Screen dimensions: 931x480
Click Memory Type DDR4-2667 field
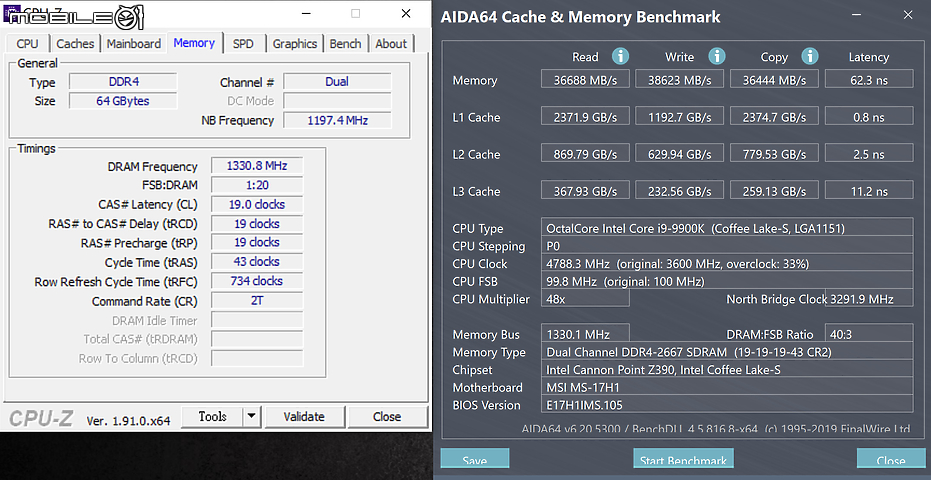(x=727, y=352)
